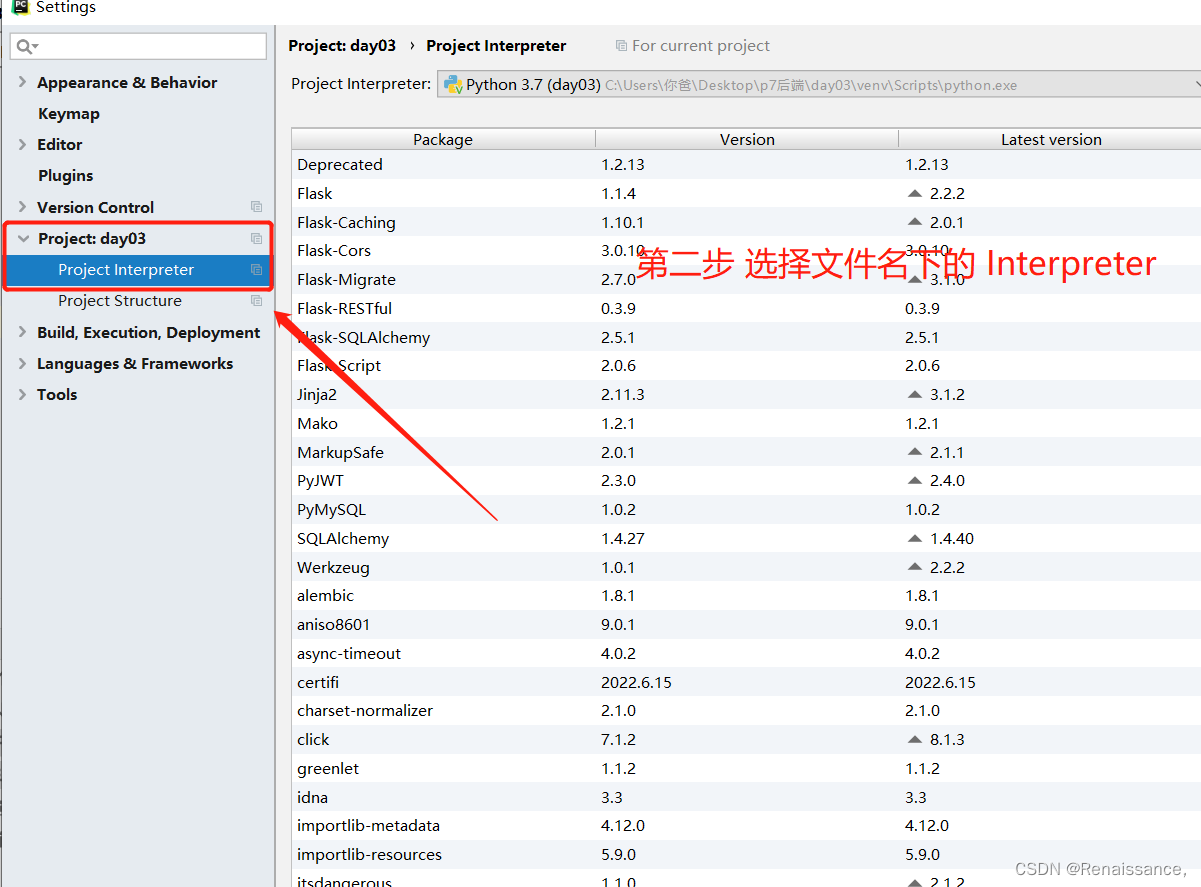Click upgrade arrow icon for Flask

(x=914, y=193)
